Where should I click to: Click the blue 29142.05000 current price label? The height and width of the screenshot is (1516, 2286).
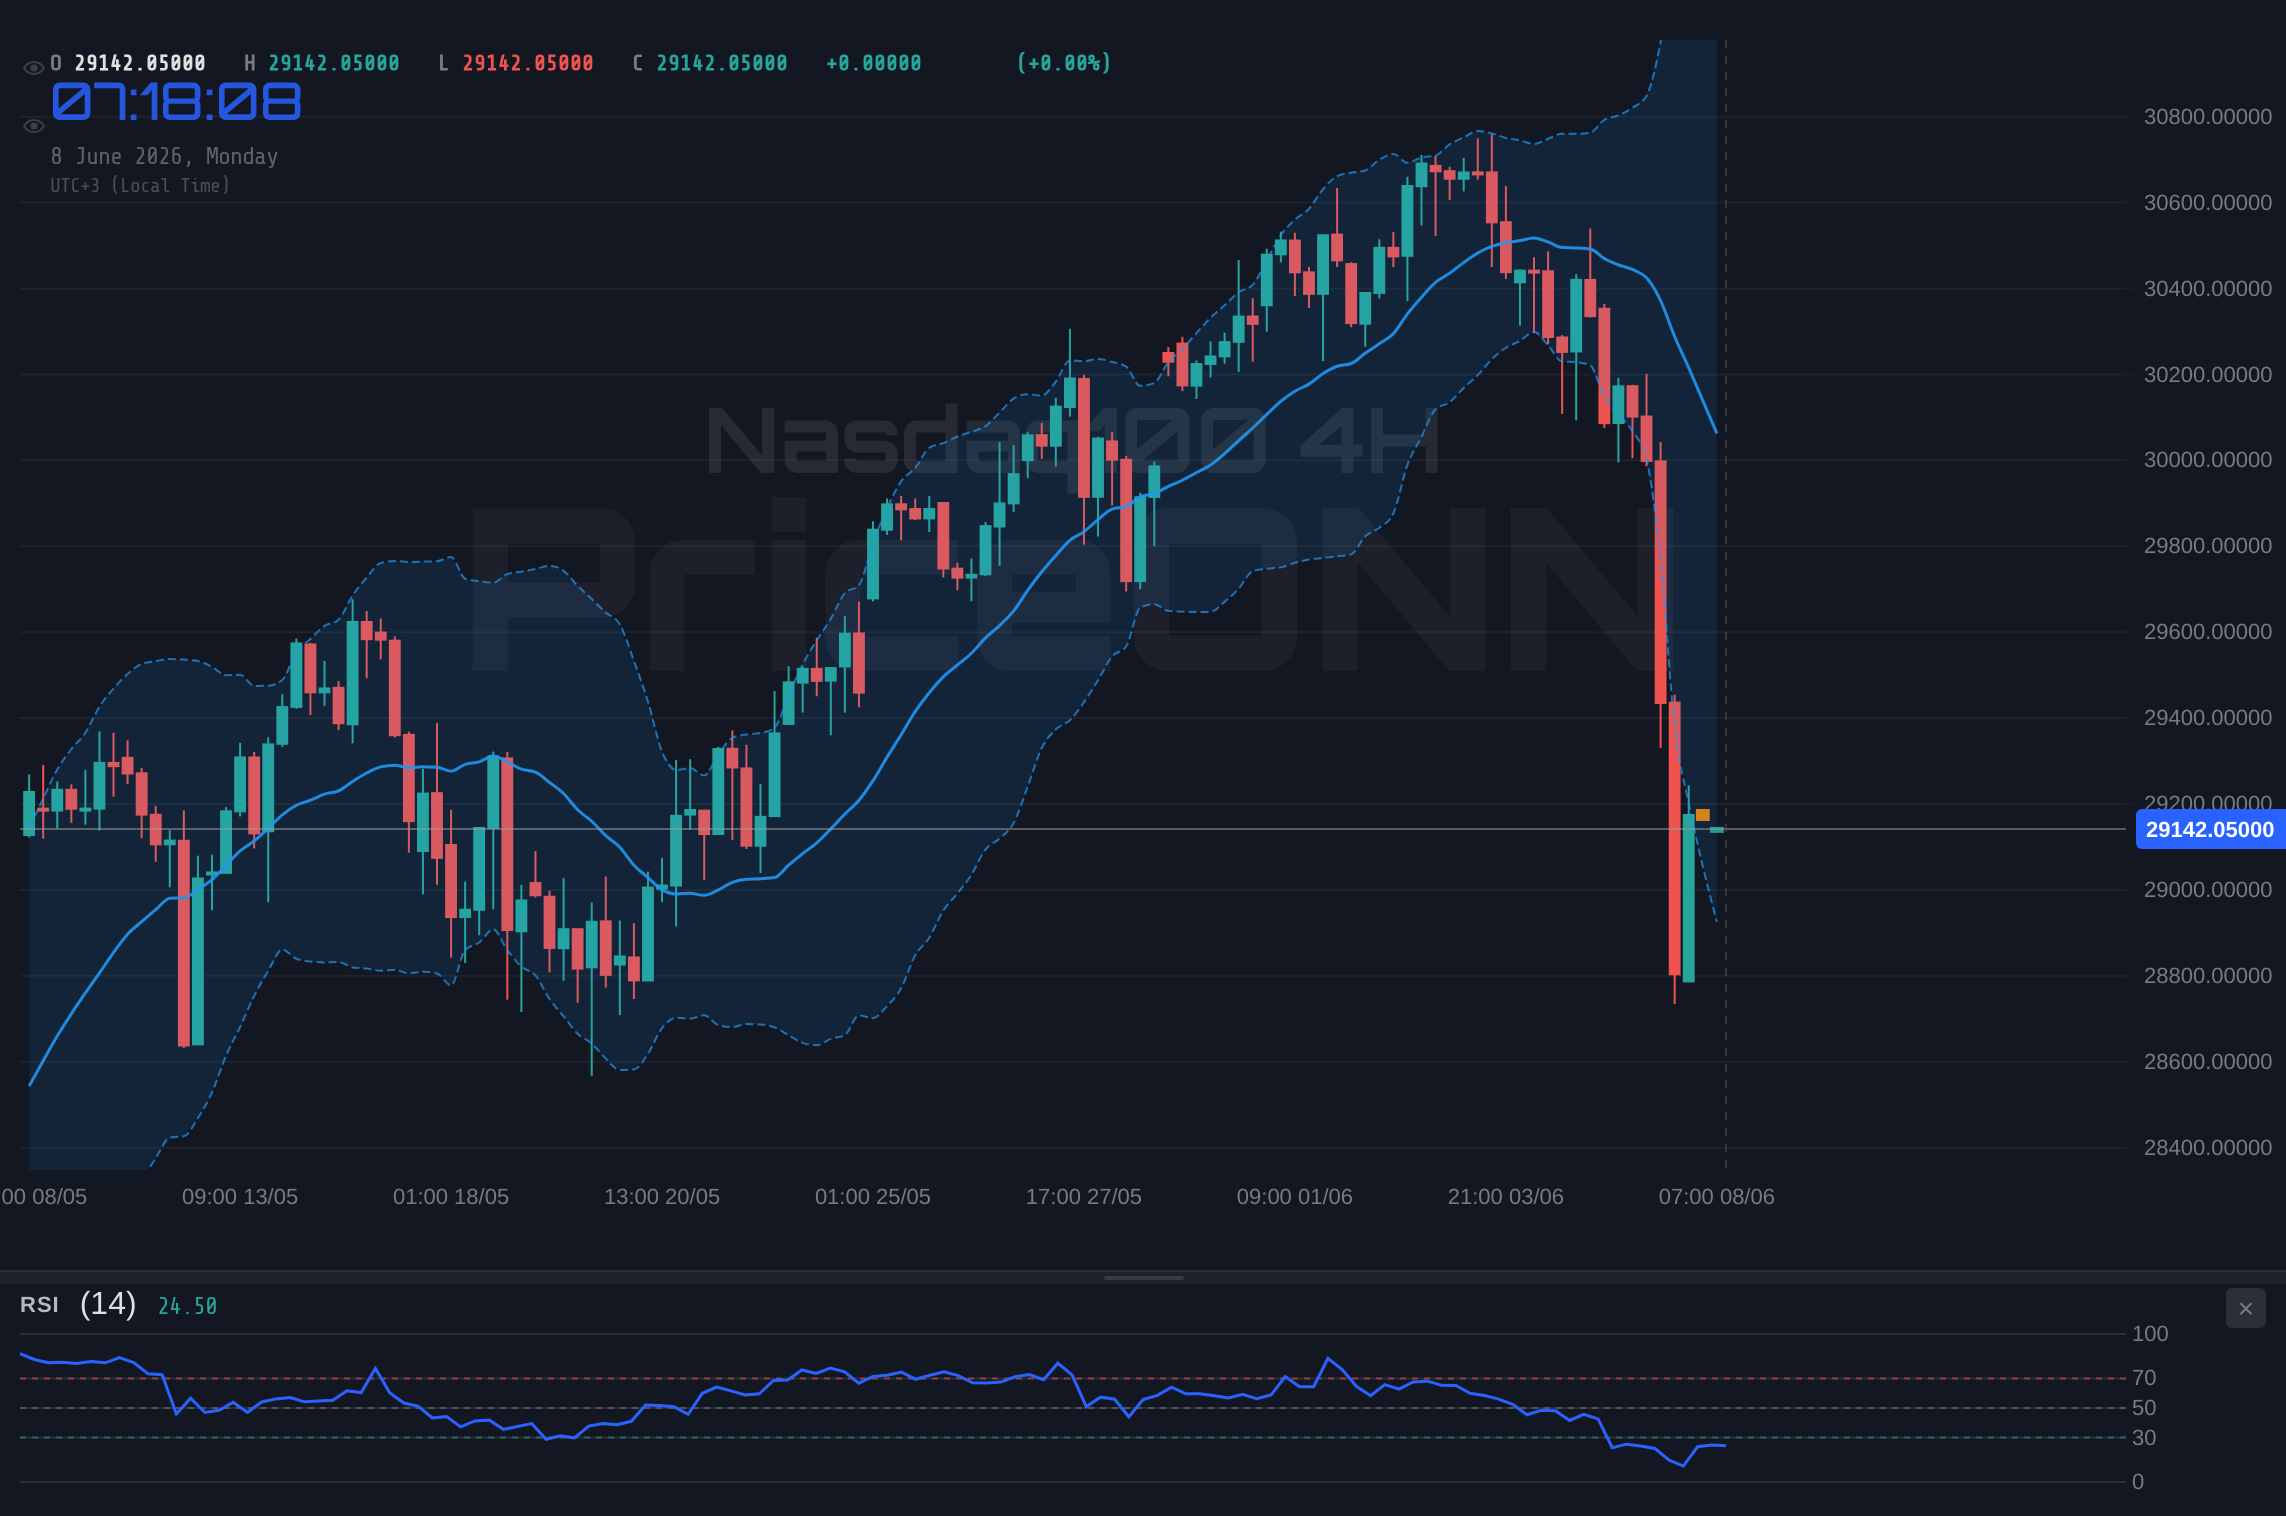coord(2210,830)
